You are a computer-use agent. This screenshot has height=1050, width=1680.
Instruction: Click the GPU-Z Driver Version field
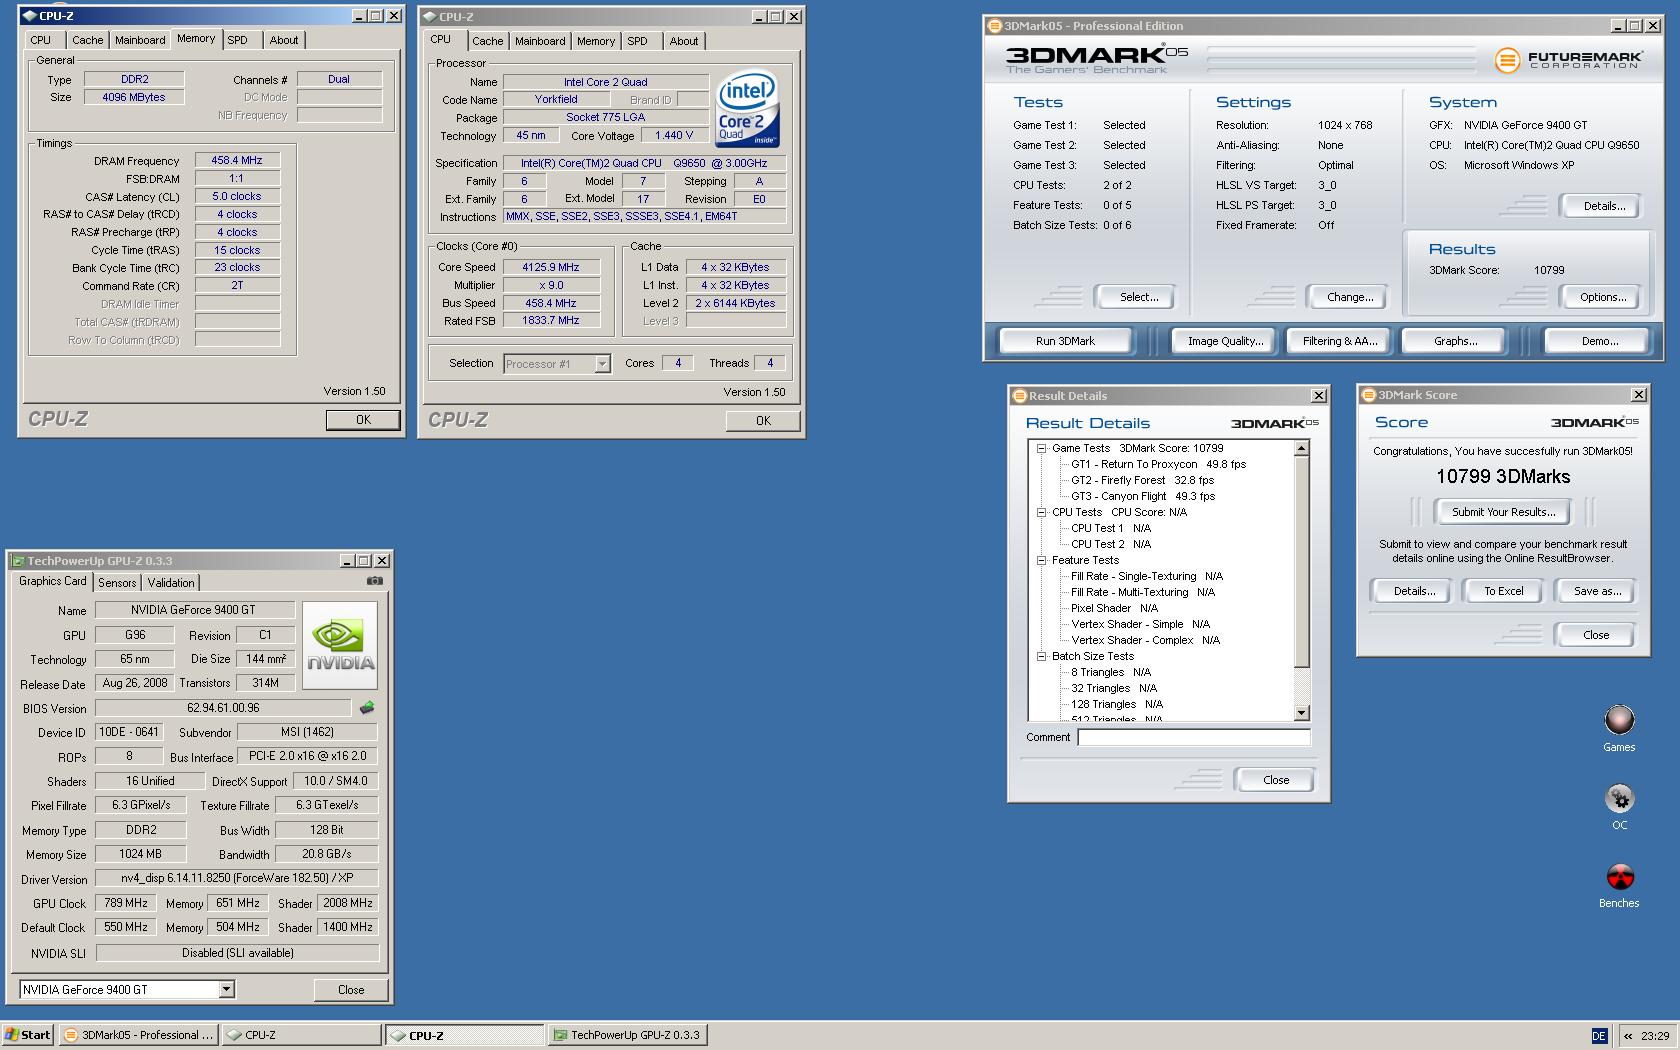[x=236, y=878]
